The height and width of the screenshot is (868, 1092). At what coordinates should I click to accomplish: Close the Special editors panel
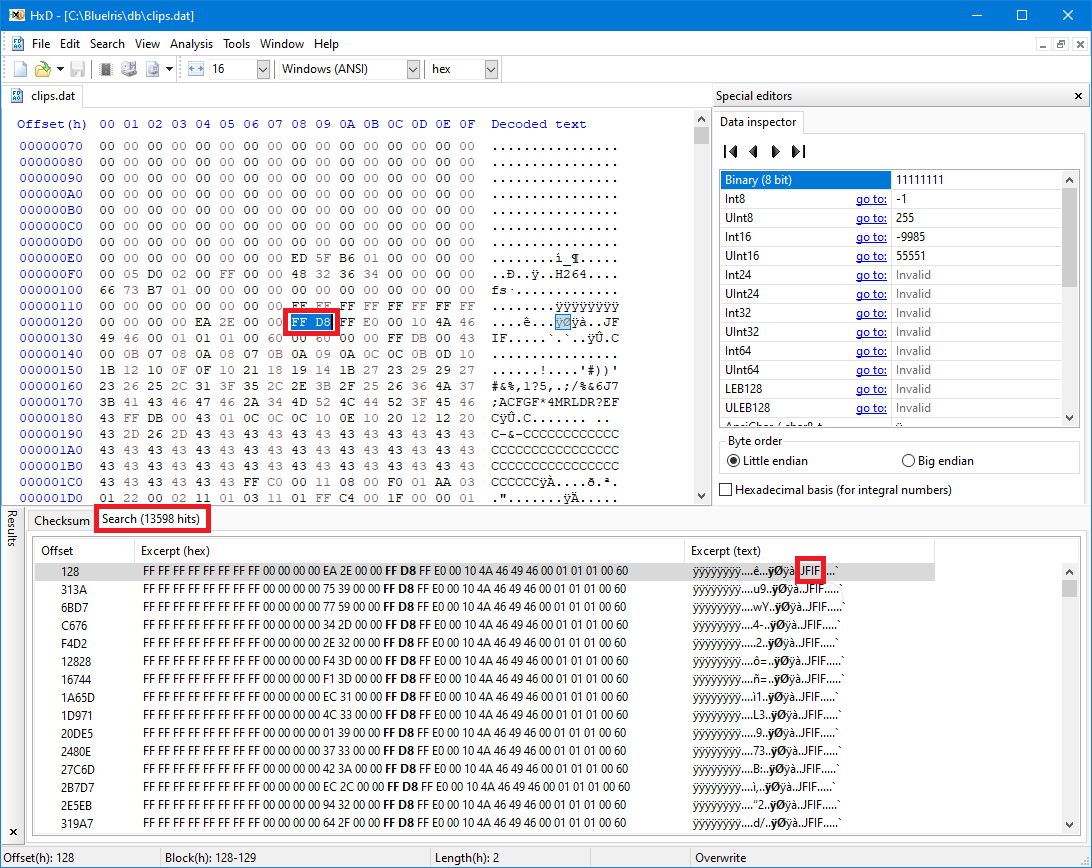pyautogui.click(x=1078, y=96)
